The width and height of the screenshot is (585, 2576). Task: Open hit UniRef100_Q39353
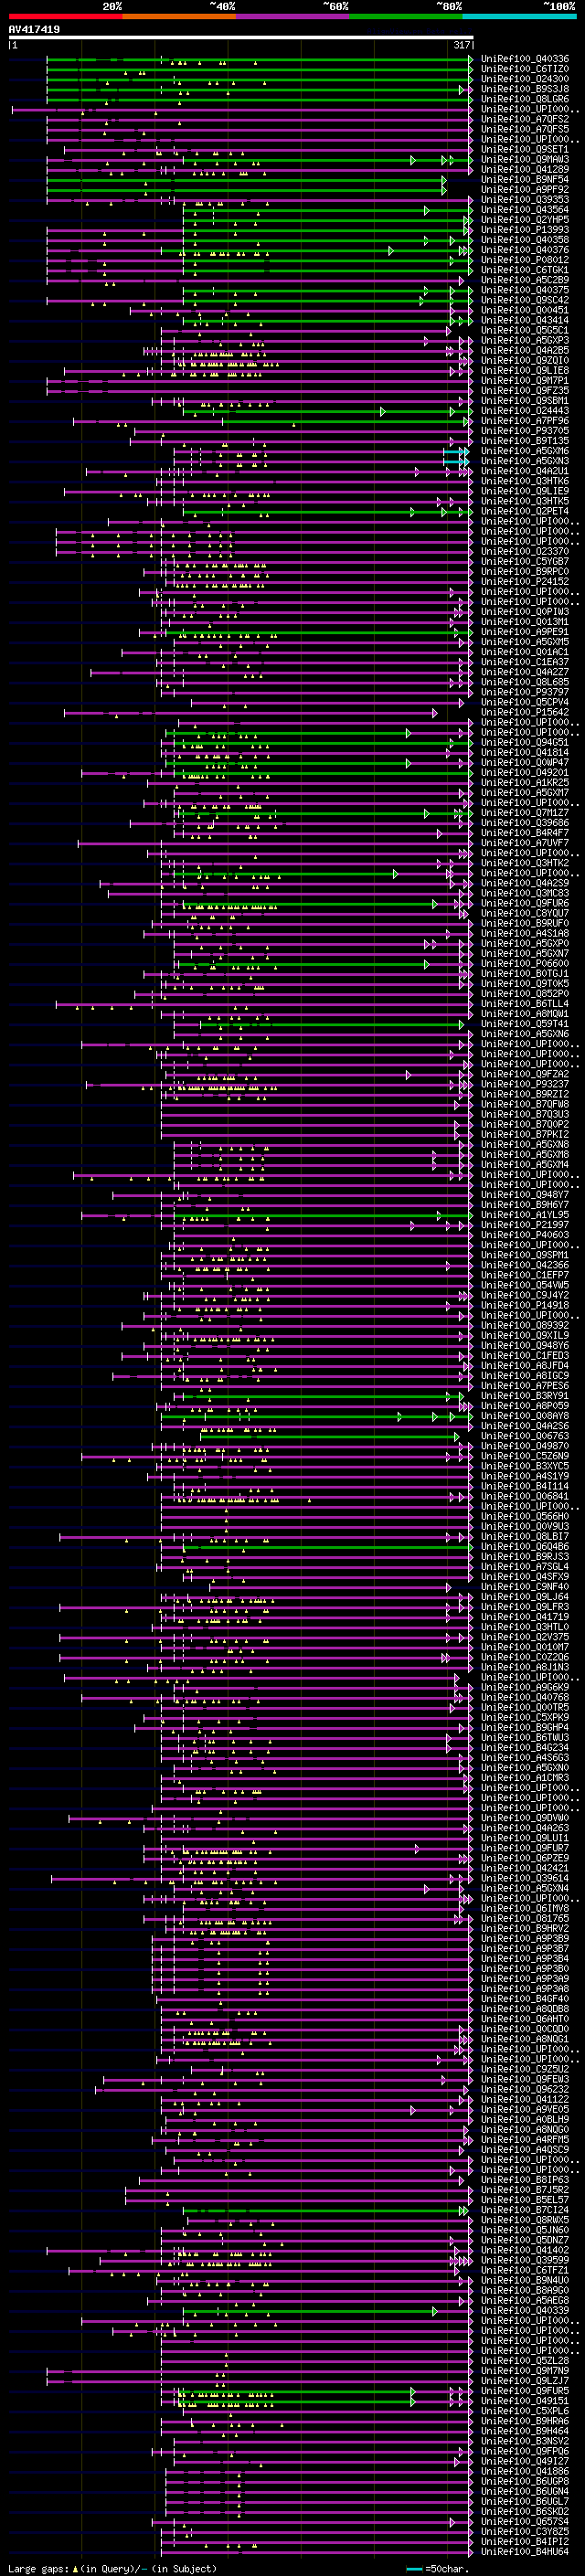coord(524,200)
